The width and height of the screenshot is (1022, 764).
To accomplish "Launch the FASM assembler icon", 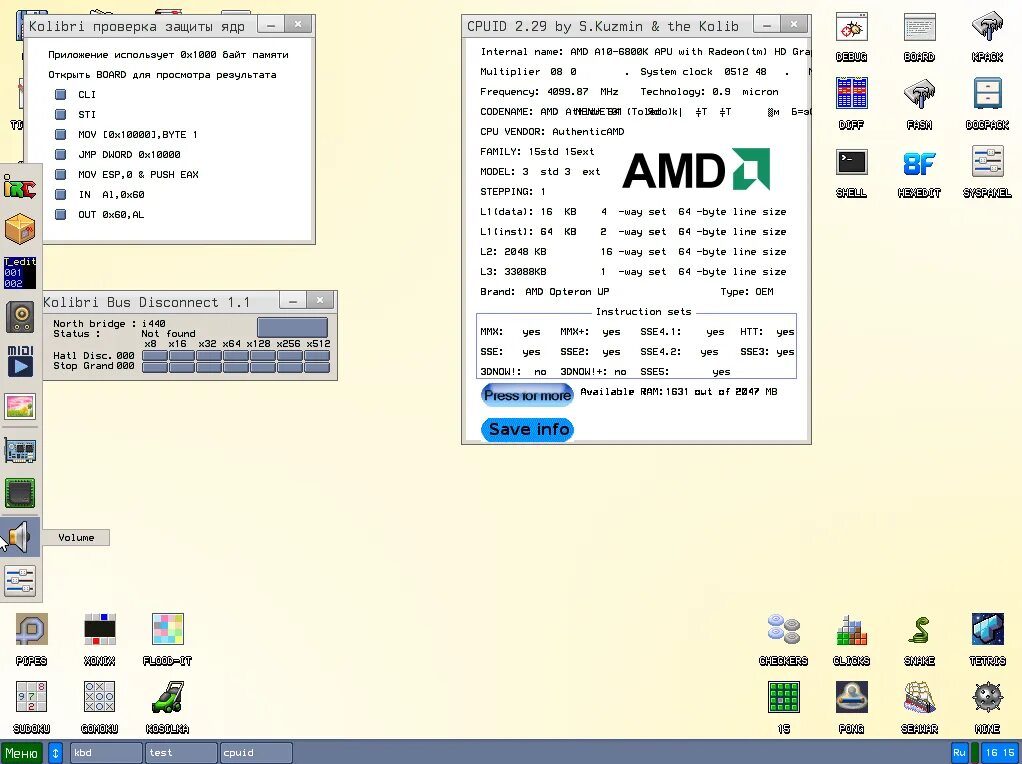I will pyautogui.click(x=919, y=95).
